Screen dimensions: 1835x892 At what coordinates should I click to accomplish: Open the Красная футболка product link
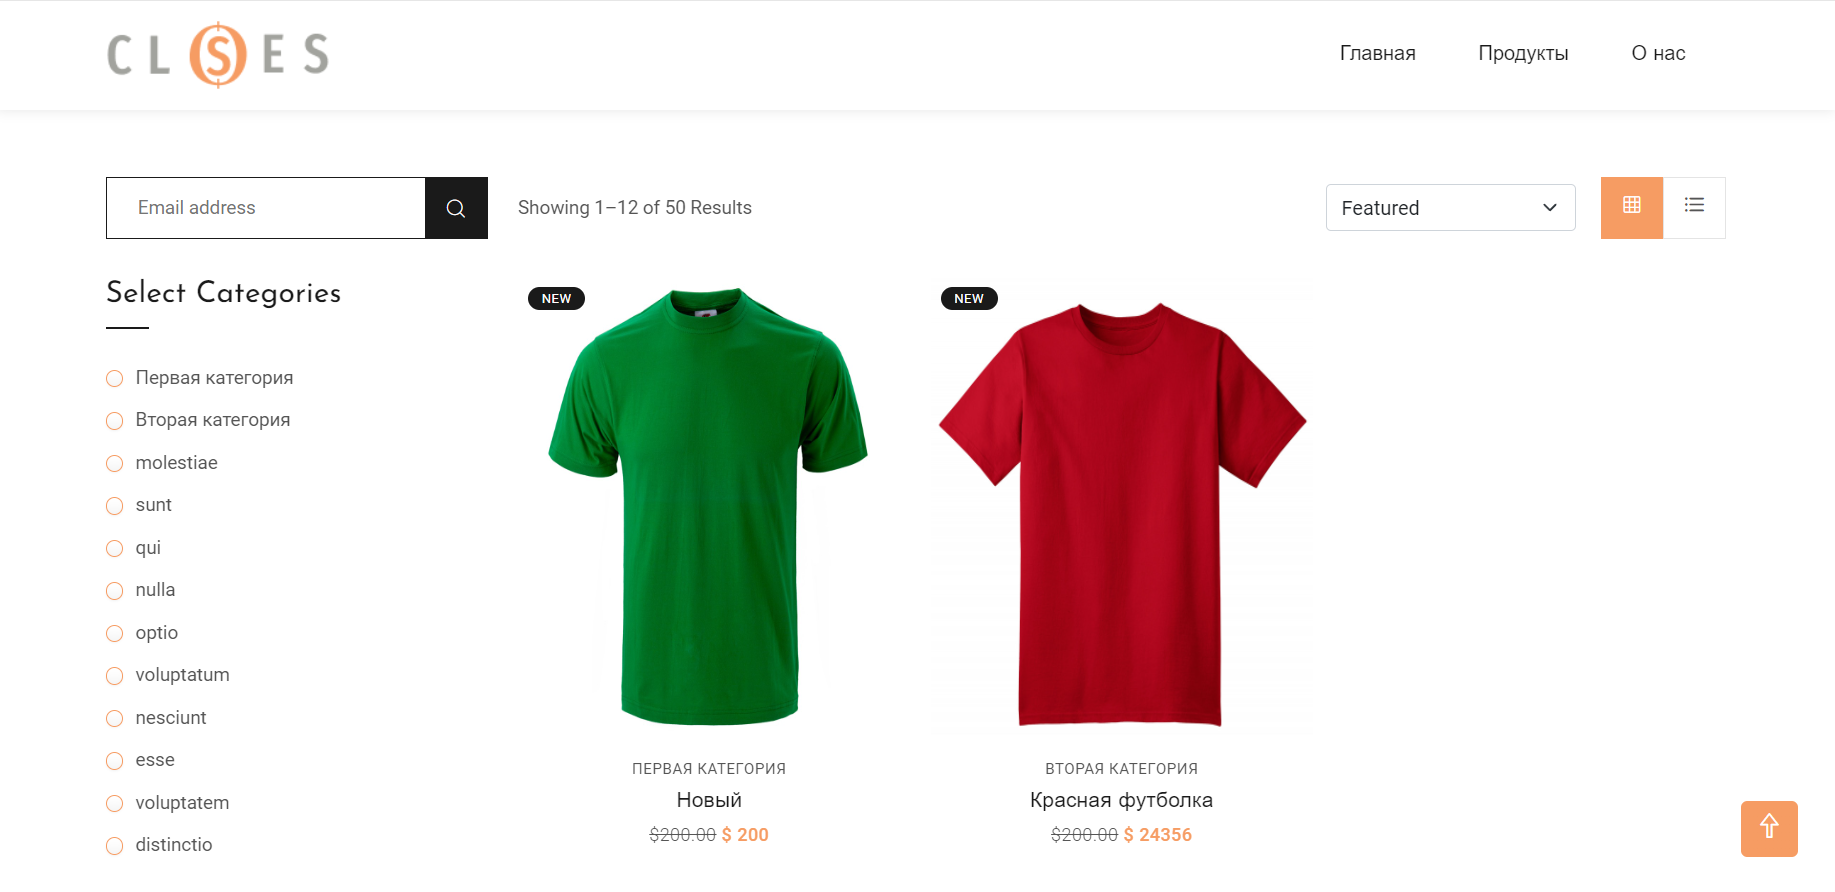click(x=1121, y=800)
